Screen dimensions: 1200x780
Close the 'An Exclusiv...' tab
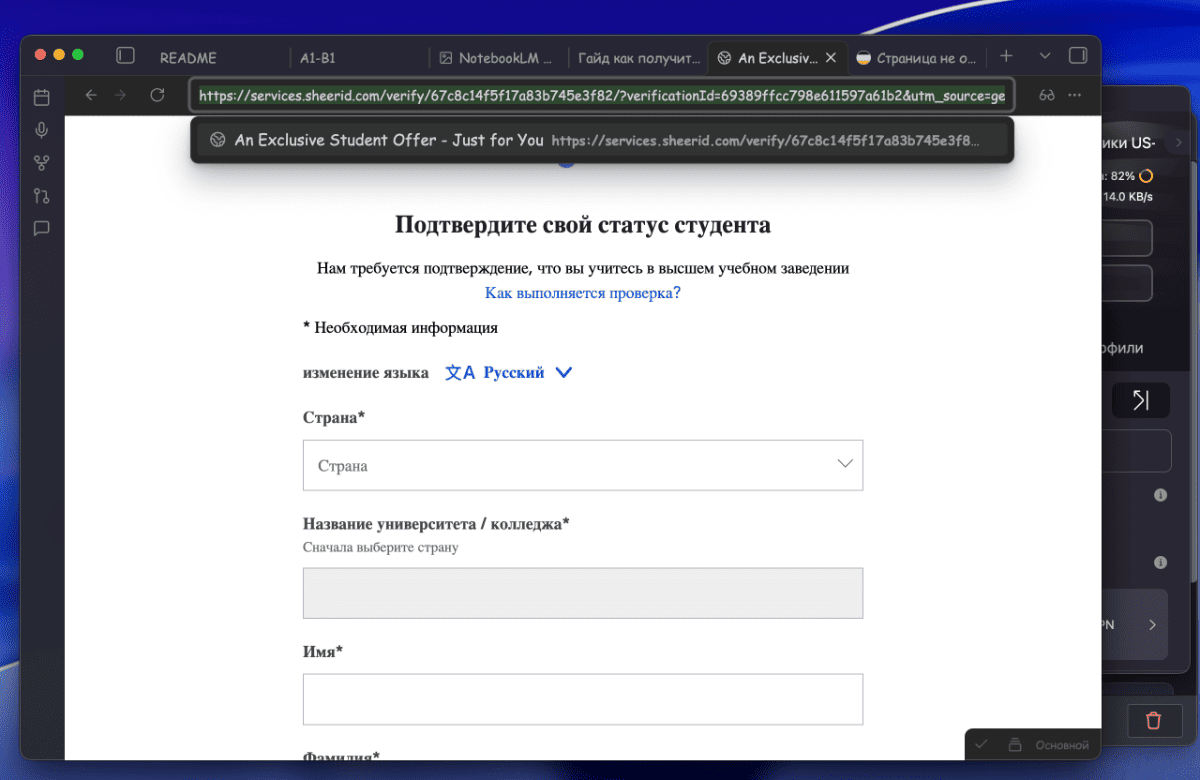point(830,58)
